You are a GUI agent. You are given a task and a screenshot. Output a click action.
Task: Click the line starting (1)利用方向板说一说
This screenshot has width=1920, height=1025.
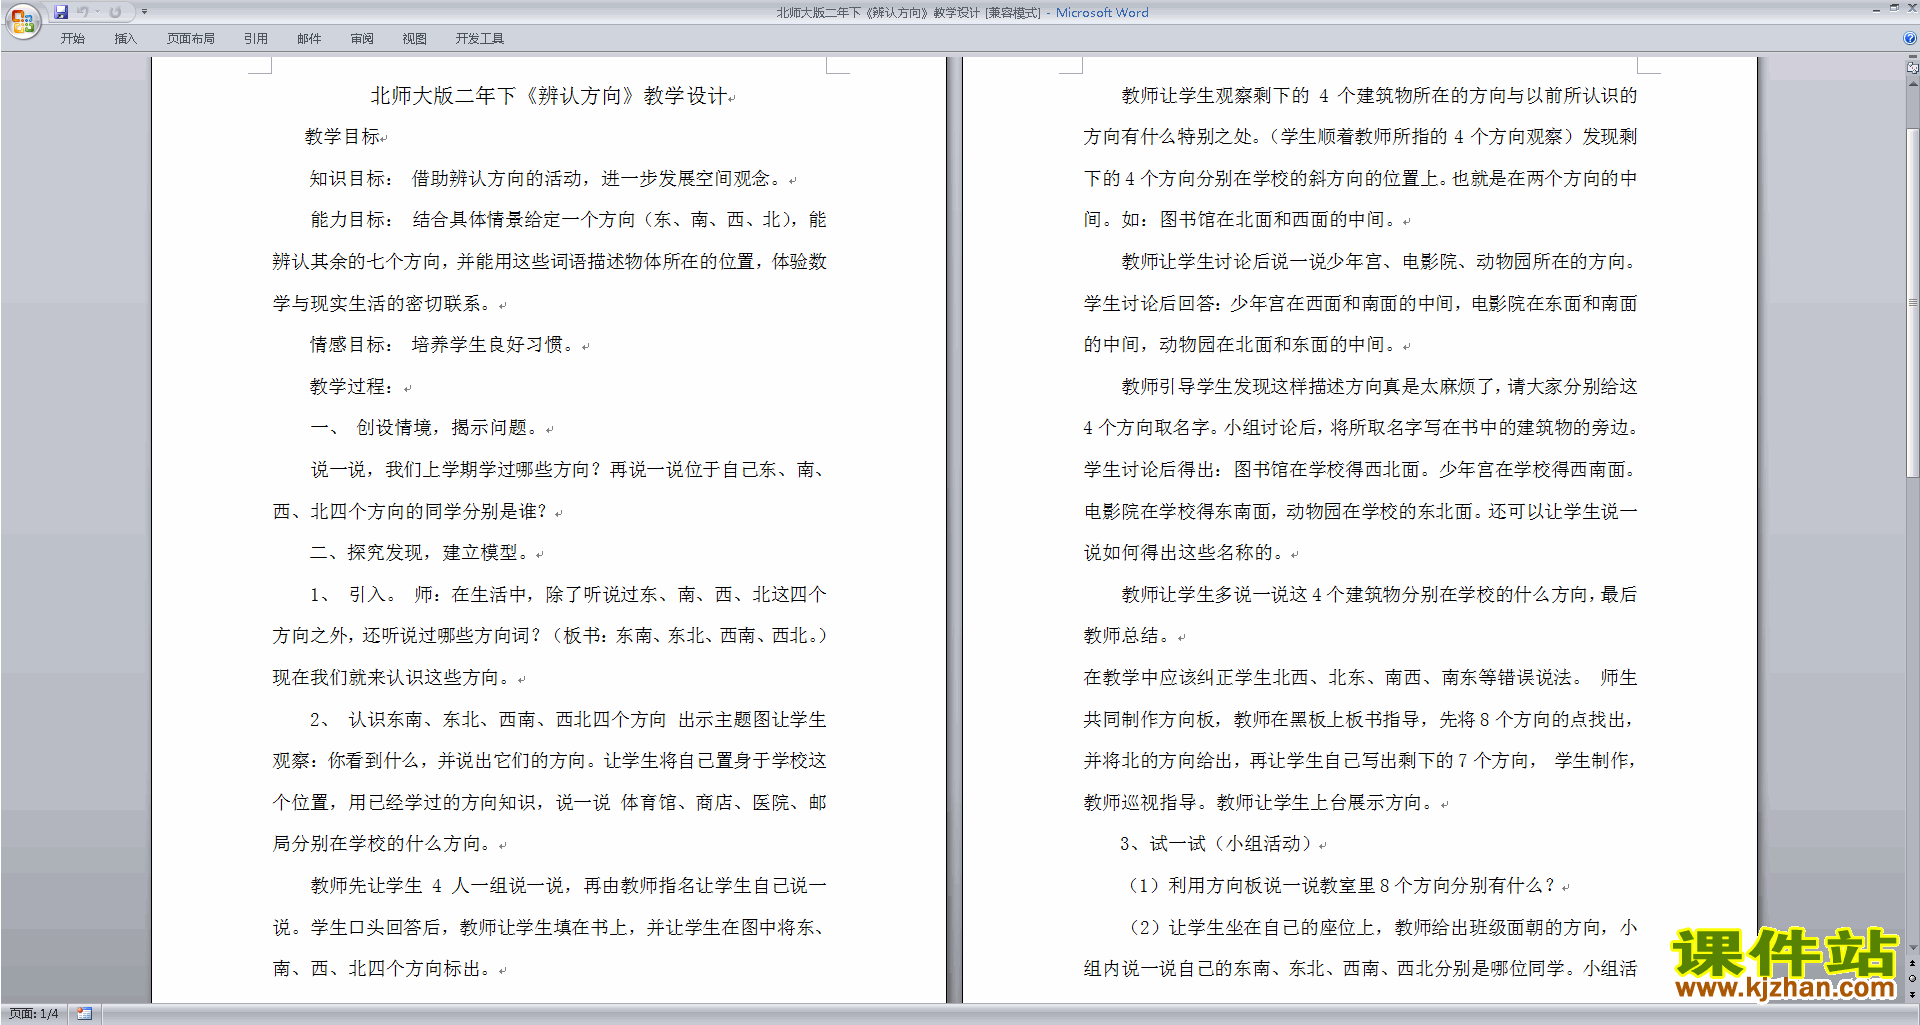(1339, 886)
